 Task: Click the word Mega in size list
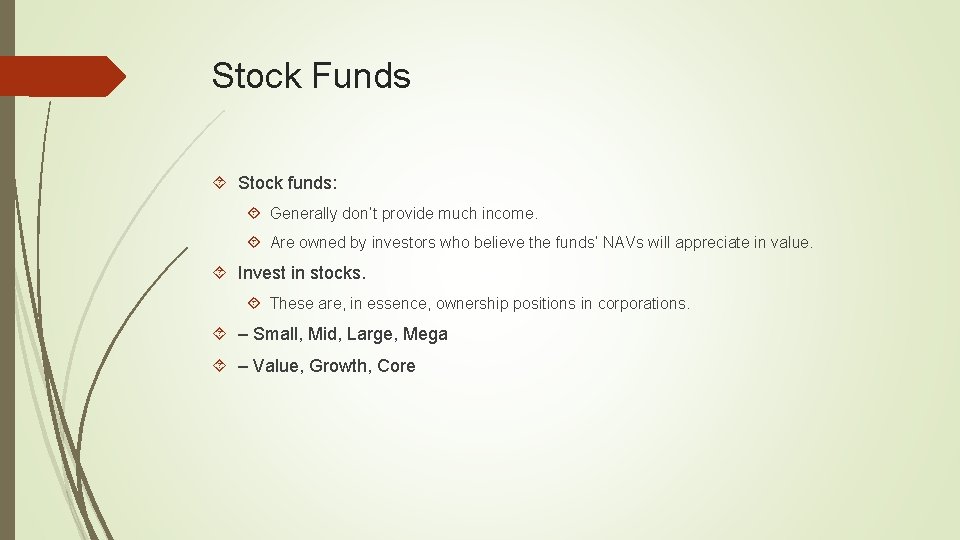425,334
